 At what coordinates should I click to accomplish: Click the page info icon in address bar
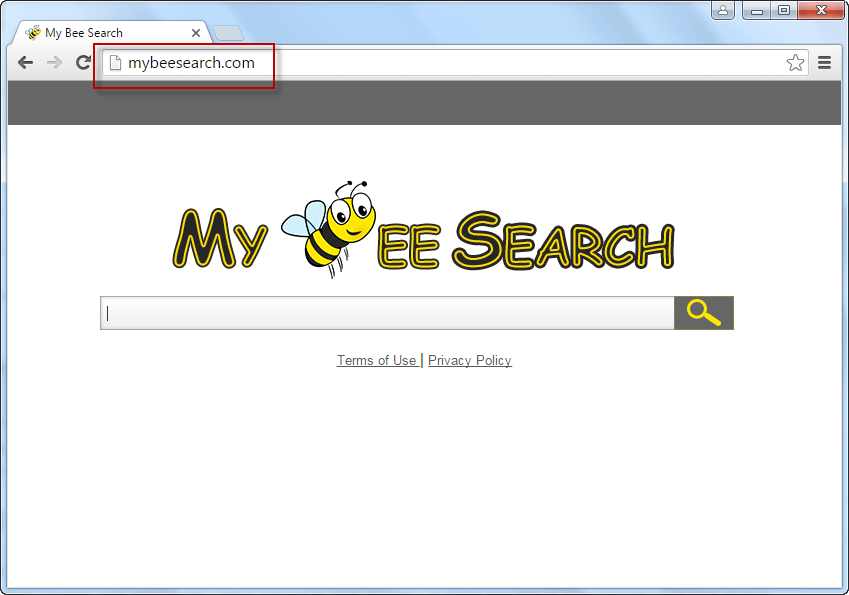pos(115,63)
